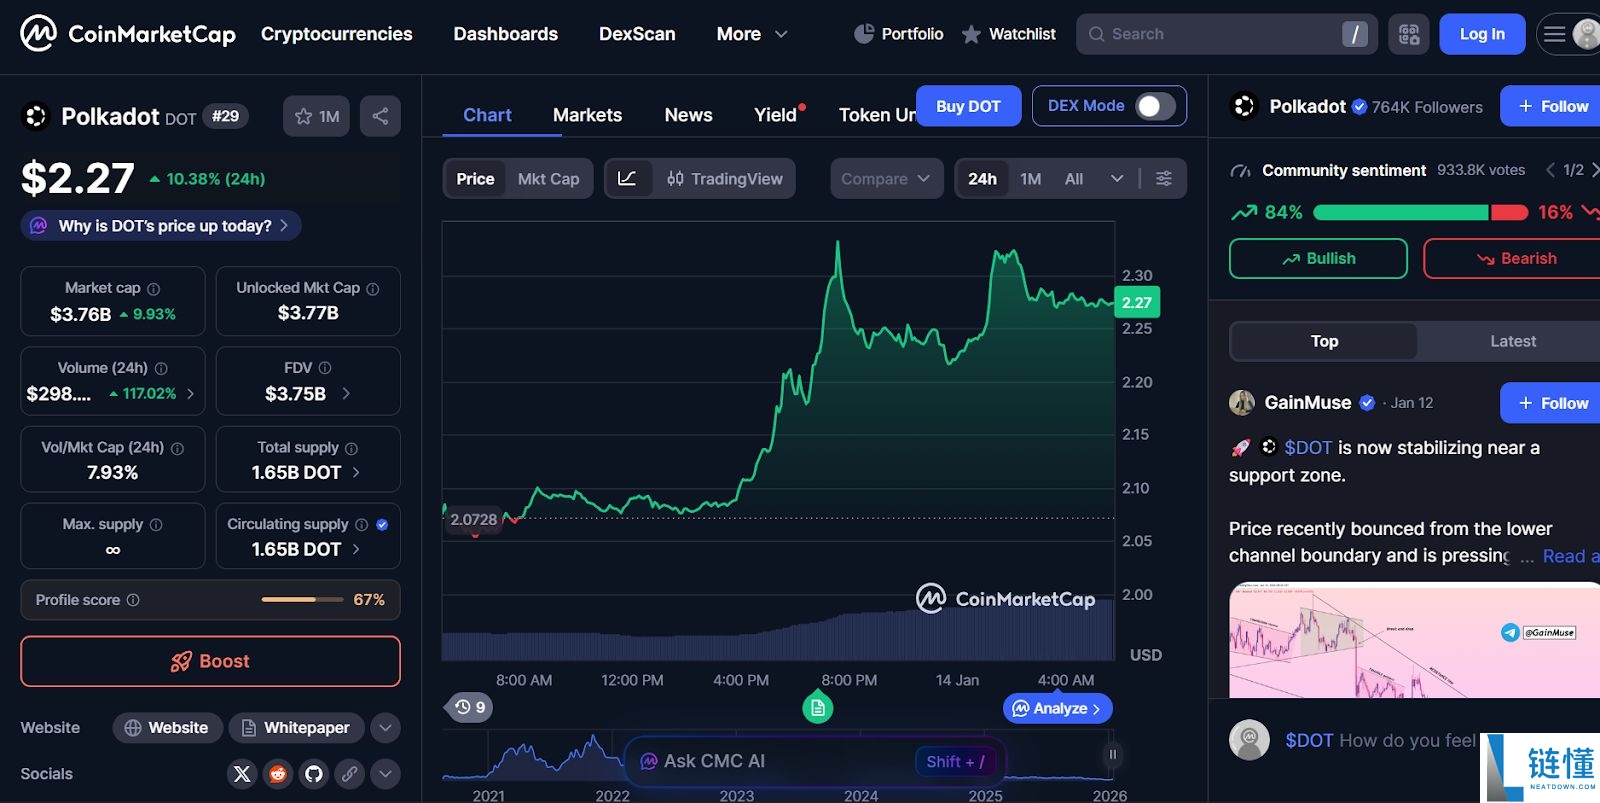Screen dimensions: 1600x803
Task: Click the Volume (24h) info icon
Action: [x=162, y=368]
